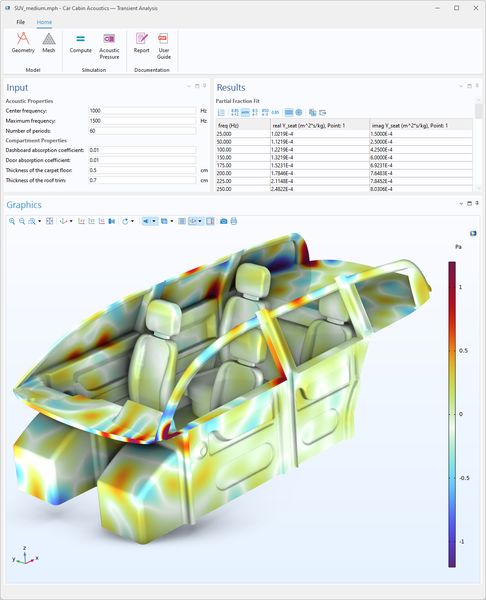Maximize the Input panel

197,86
